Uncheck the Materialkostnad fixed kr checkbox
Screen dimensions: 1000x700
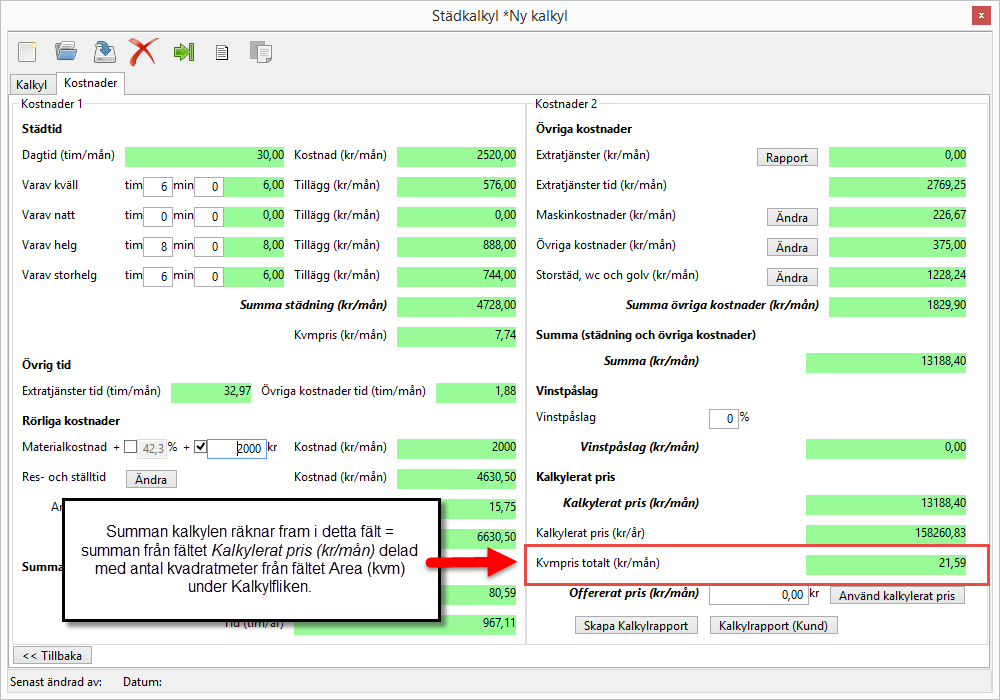pyautogui.click(x=200, y=447)
